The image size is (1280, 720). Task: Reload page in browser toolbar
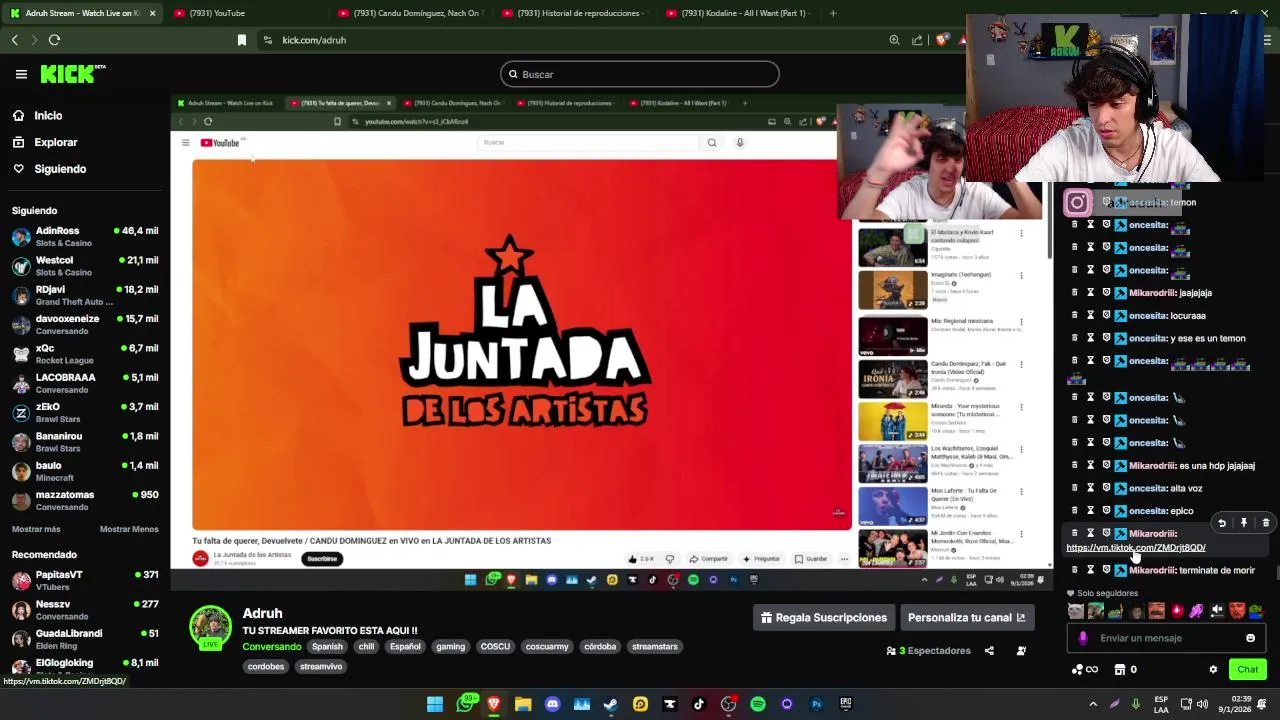54,40
